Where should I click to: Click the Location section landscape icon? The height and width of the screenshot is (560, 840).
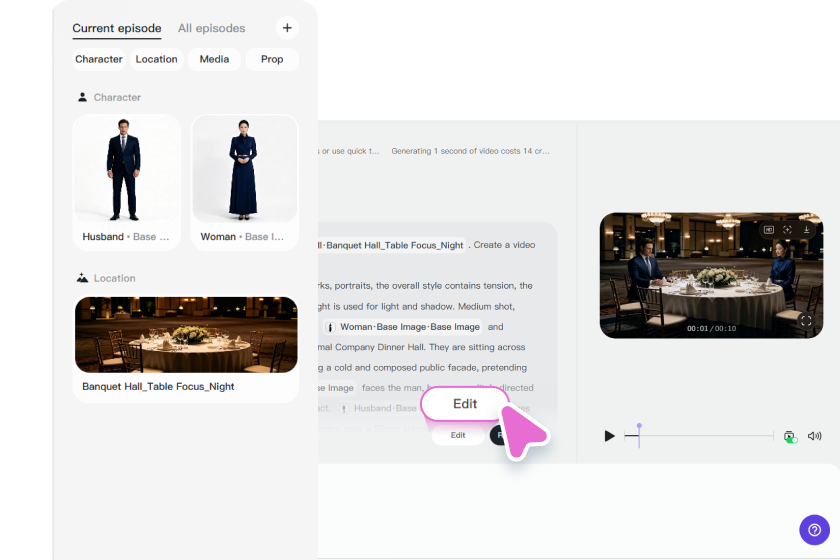[82, 278]
